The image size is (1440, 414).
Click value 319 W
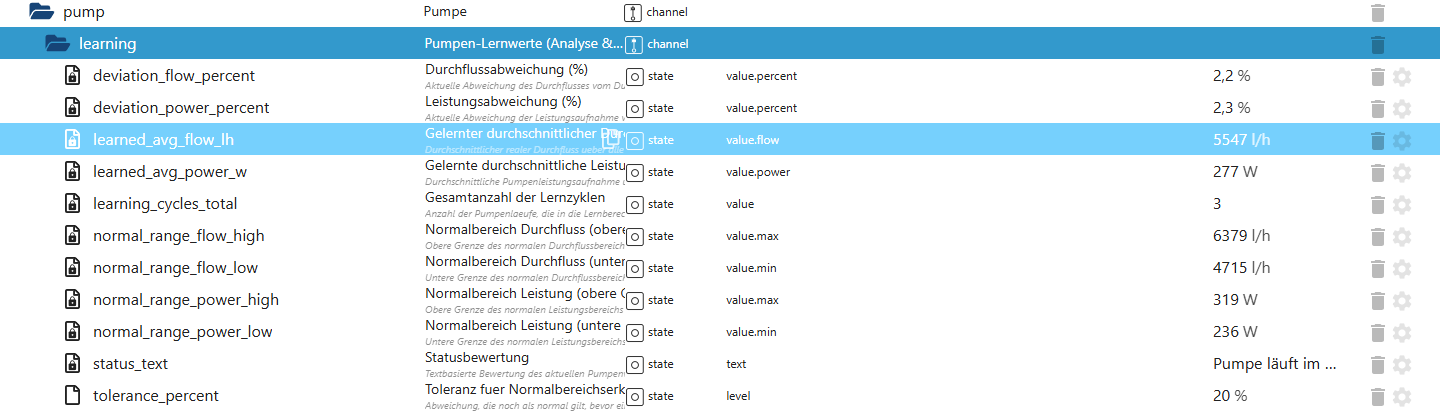[x=1235, y=300]
